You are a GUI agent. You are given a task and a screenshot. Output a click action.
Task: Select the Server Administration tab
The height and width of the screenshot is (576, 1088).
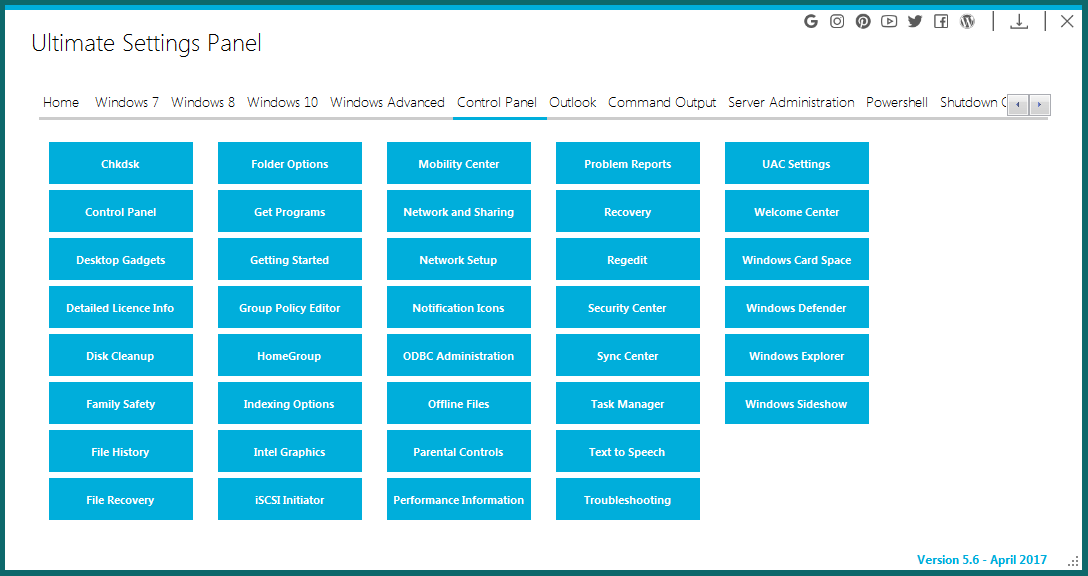click(791, 102)
